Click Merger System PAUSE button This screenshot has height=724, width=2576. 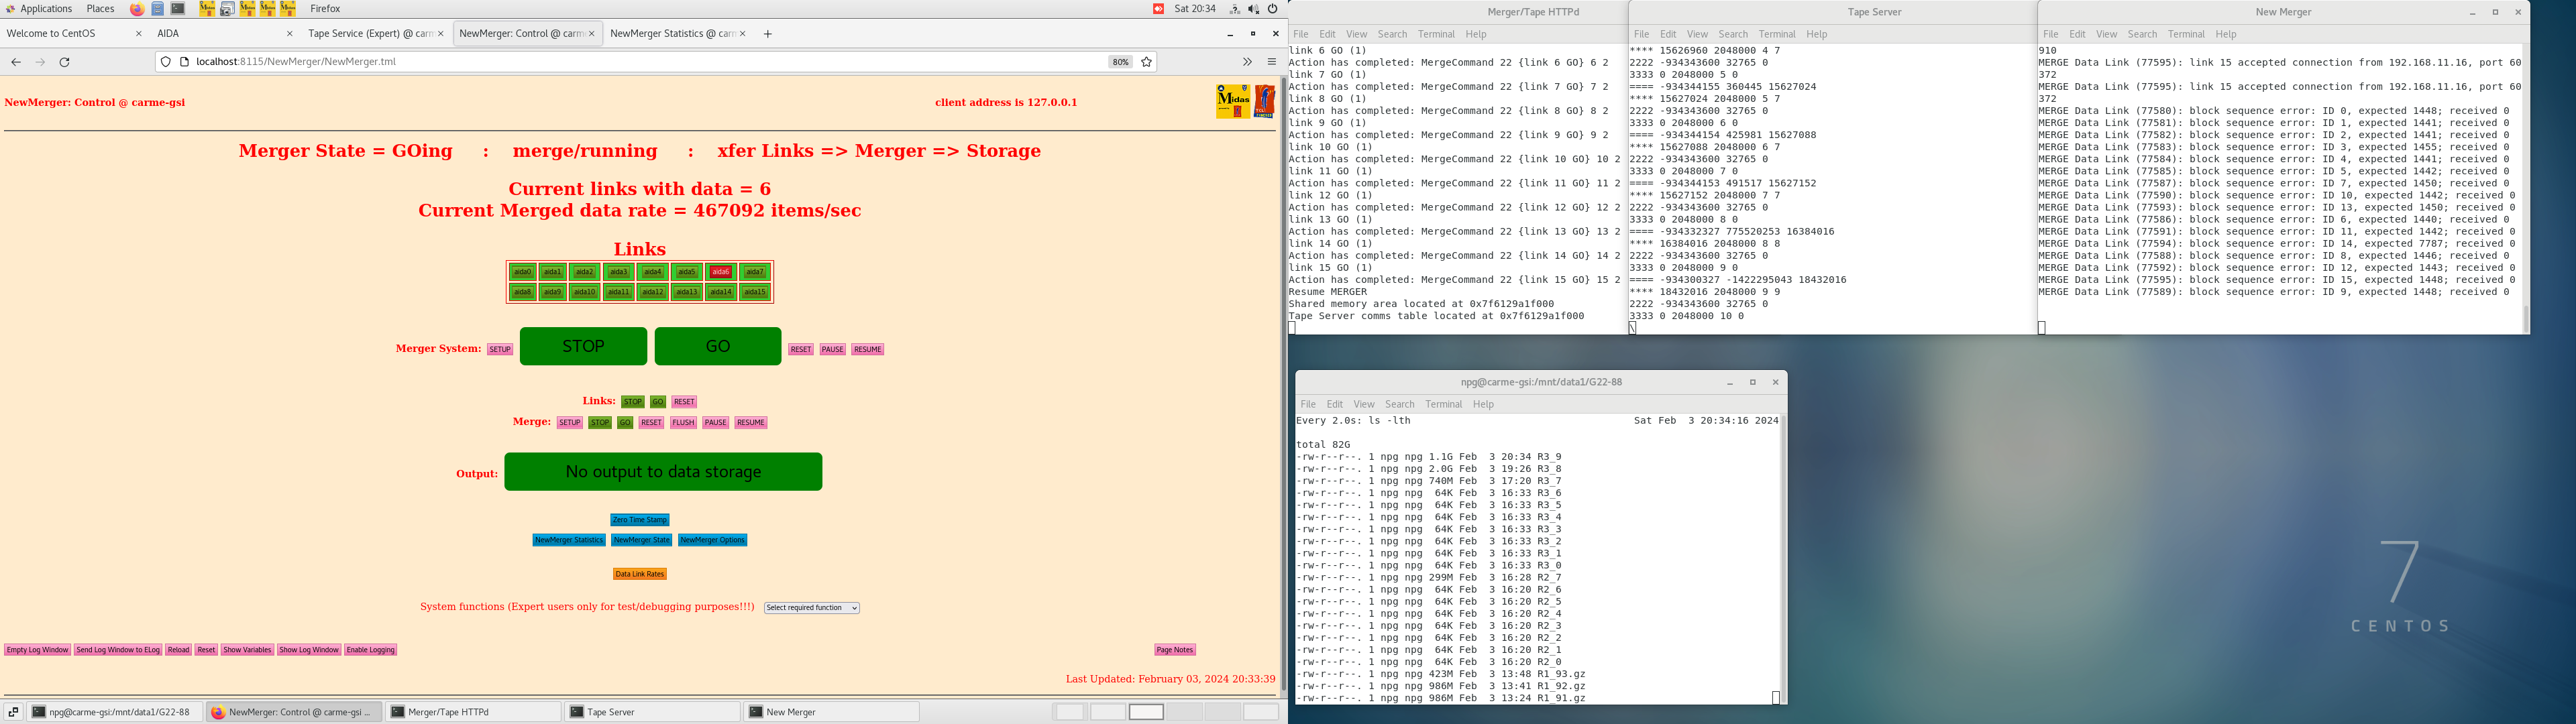(x=833, y=349)
